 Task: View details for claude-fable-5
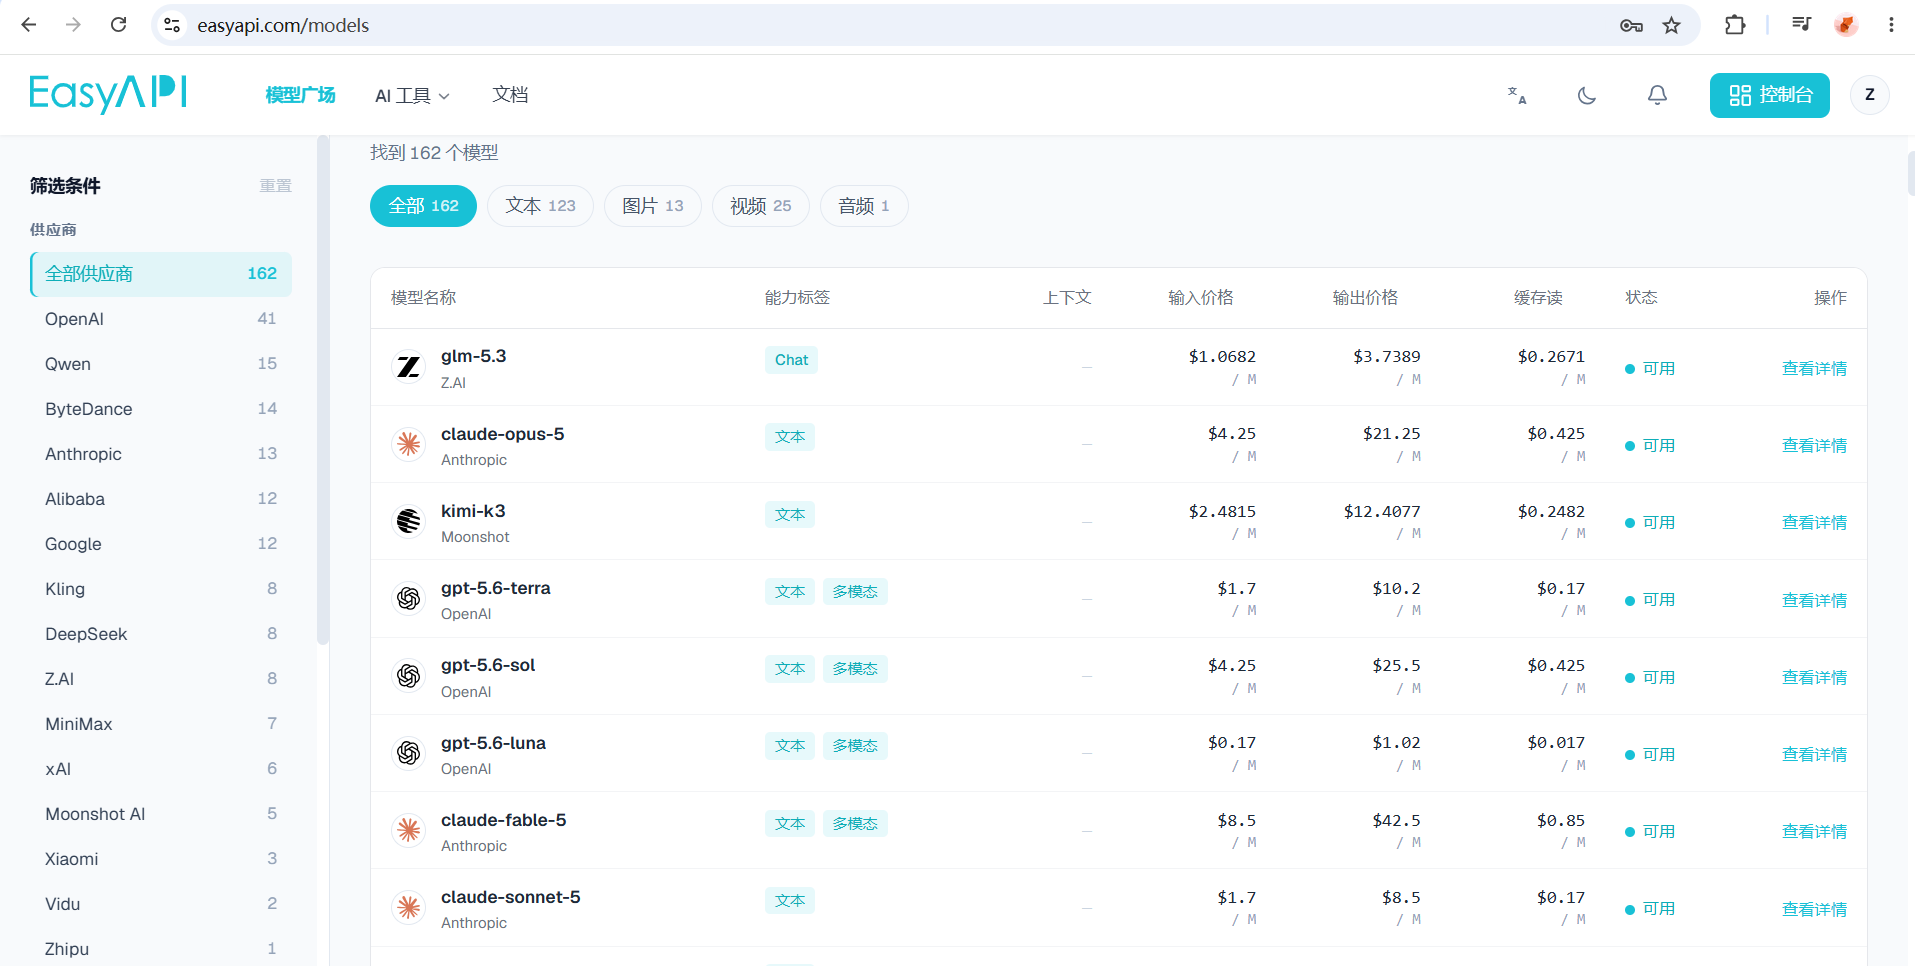coord(1814,831)
